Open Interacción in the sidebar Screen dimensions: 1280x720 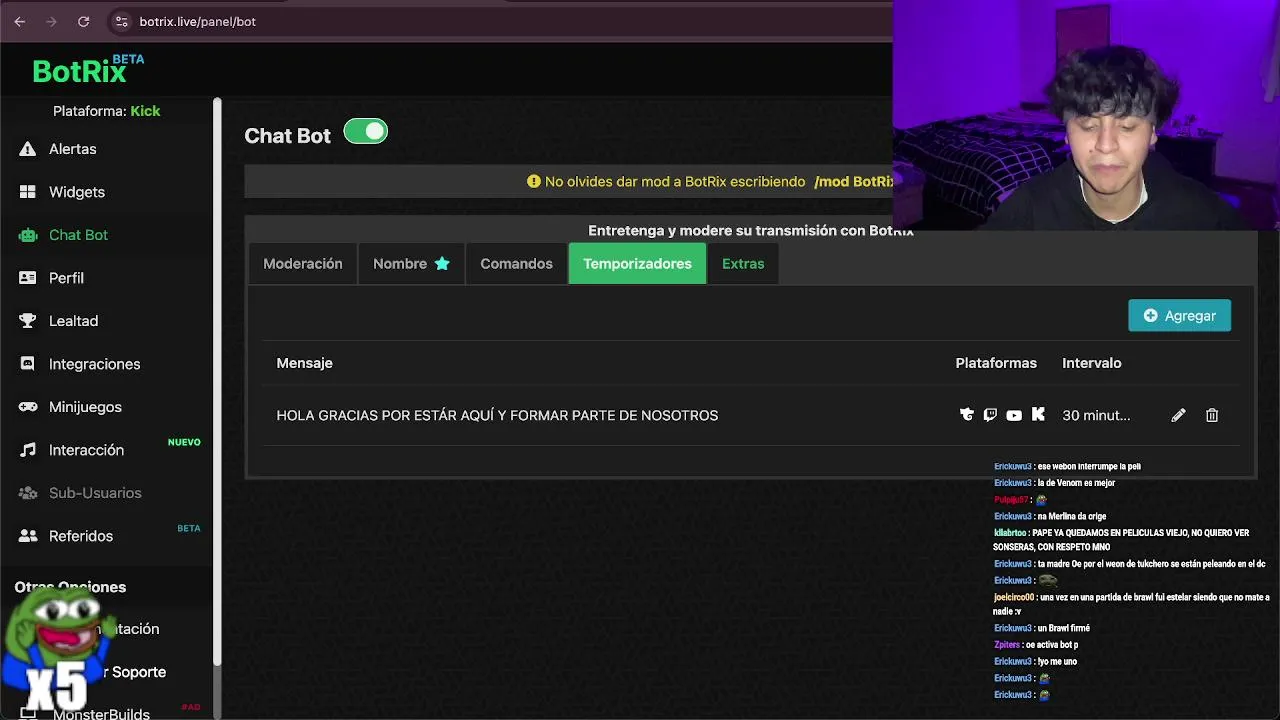pos(86,450)
